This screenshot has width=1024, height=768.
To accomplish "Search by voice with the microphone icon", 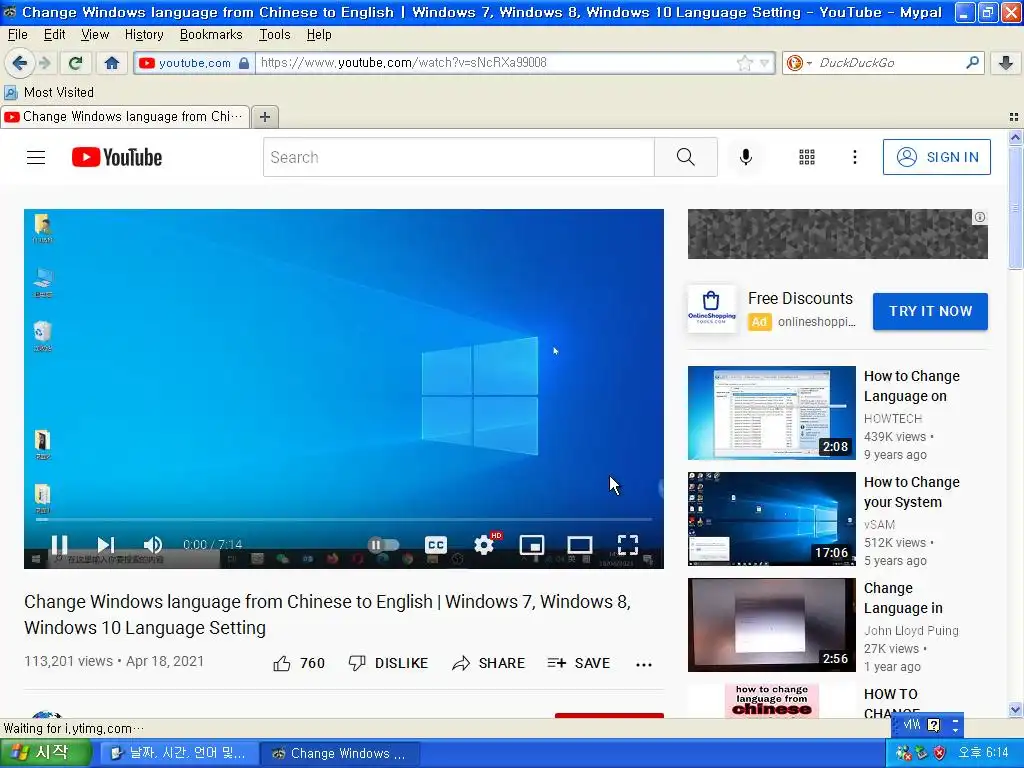I will tap(745, 157).
